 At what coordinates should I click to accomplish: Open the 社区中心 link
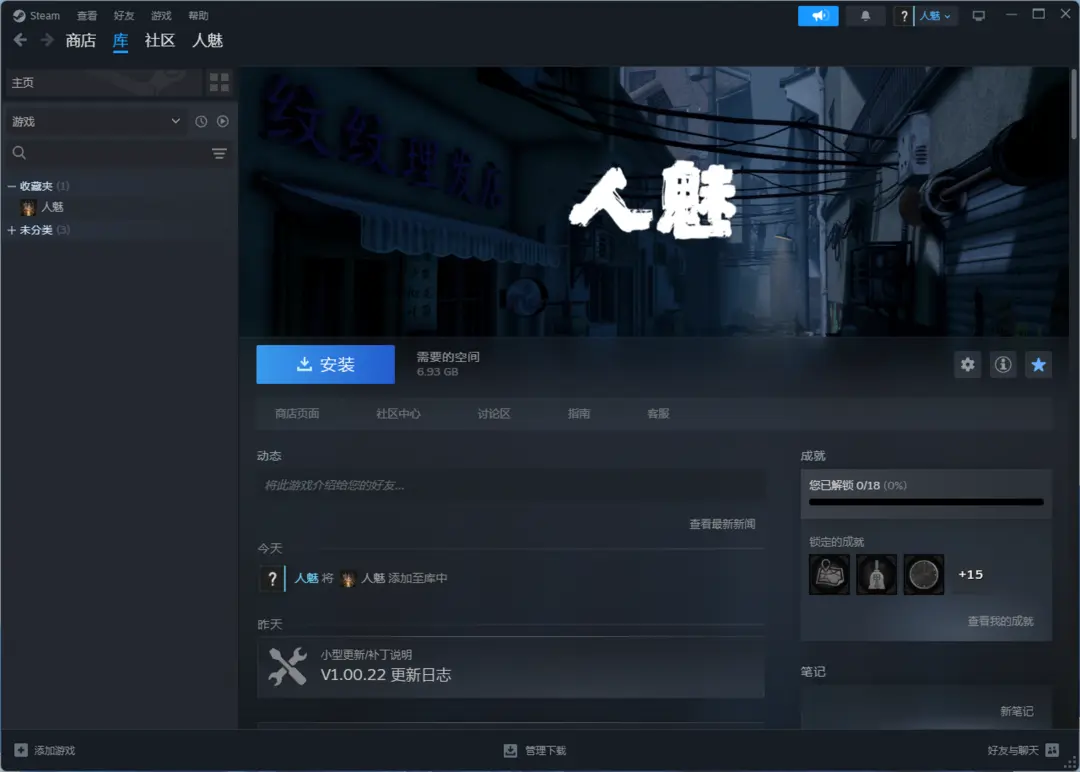(398, 413)
